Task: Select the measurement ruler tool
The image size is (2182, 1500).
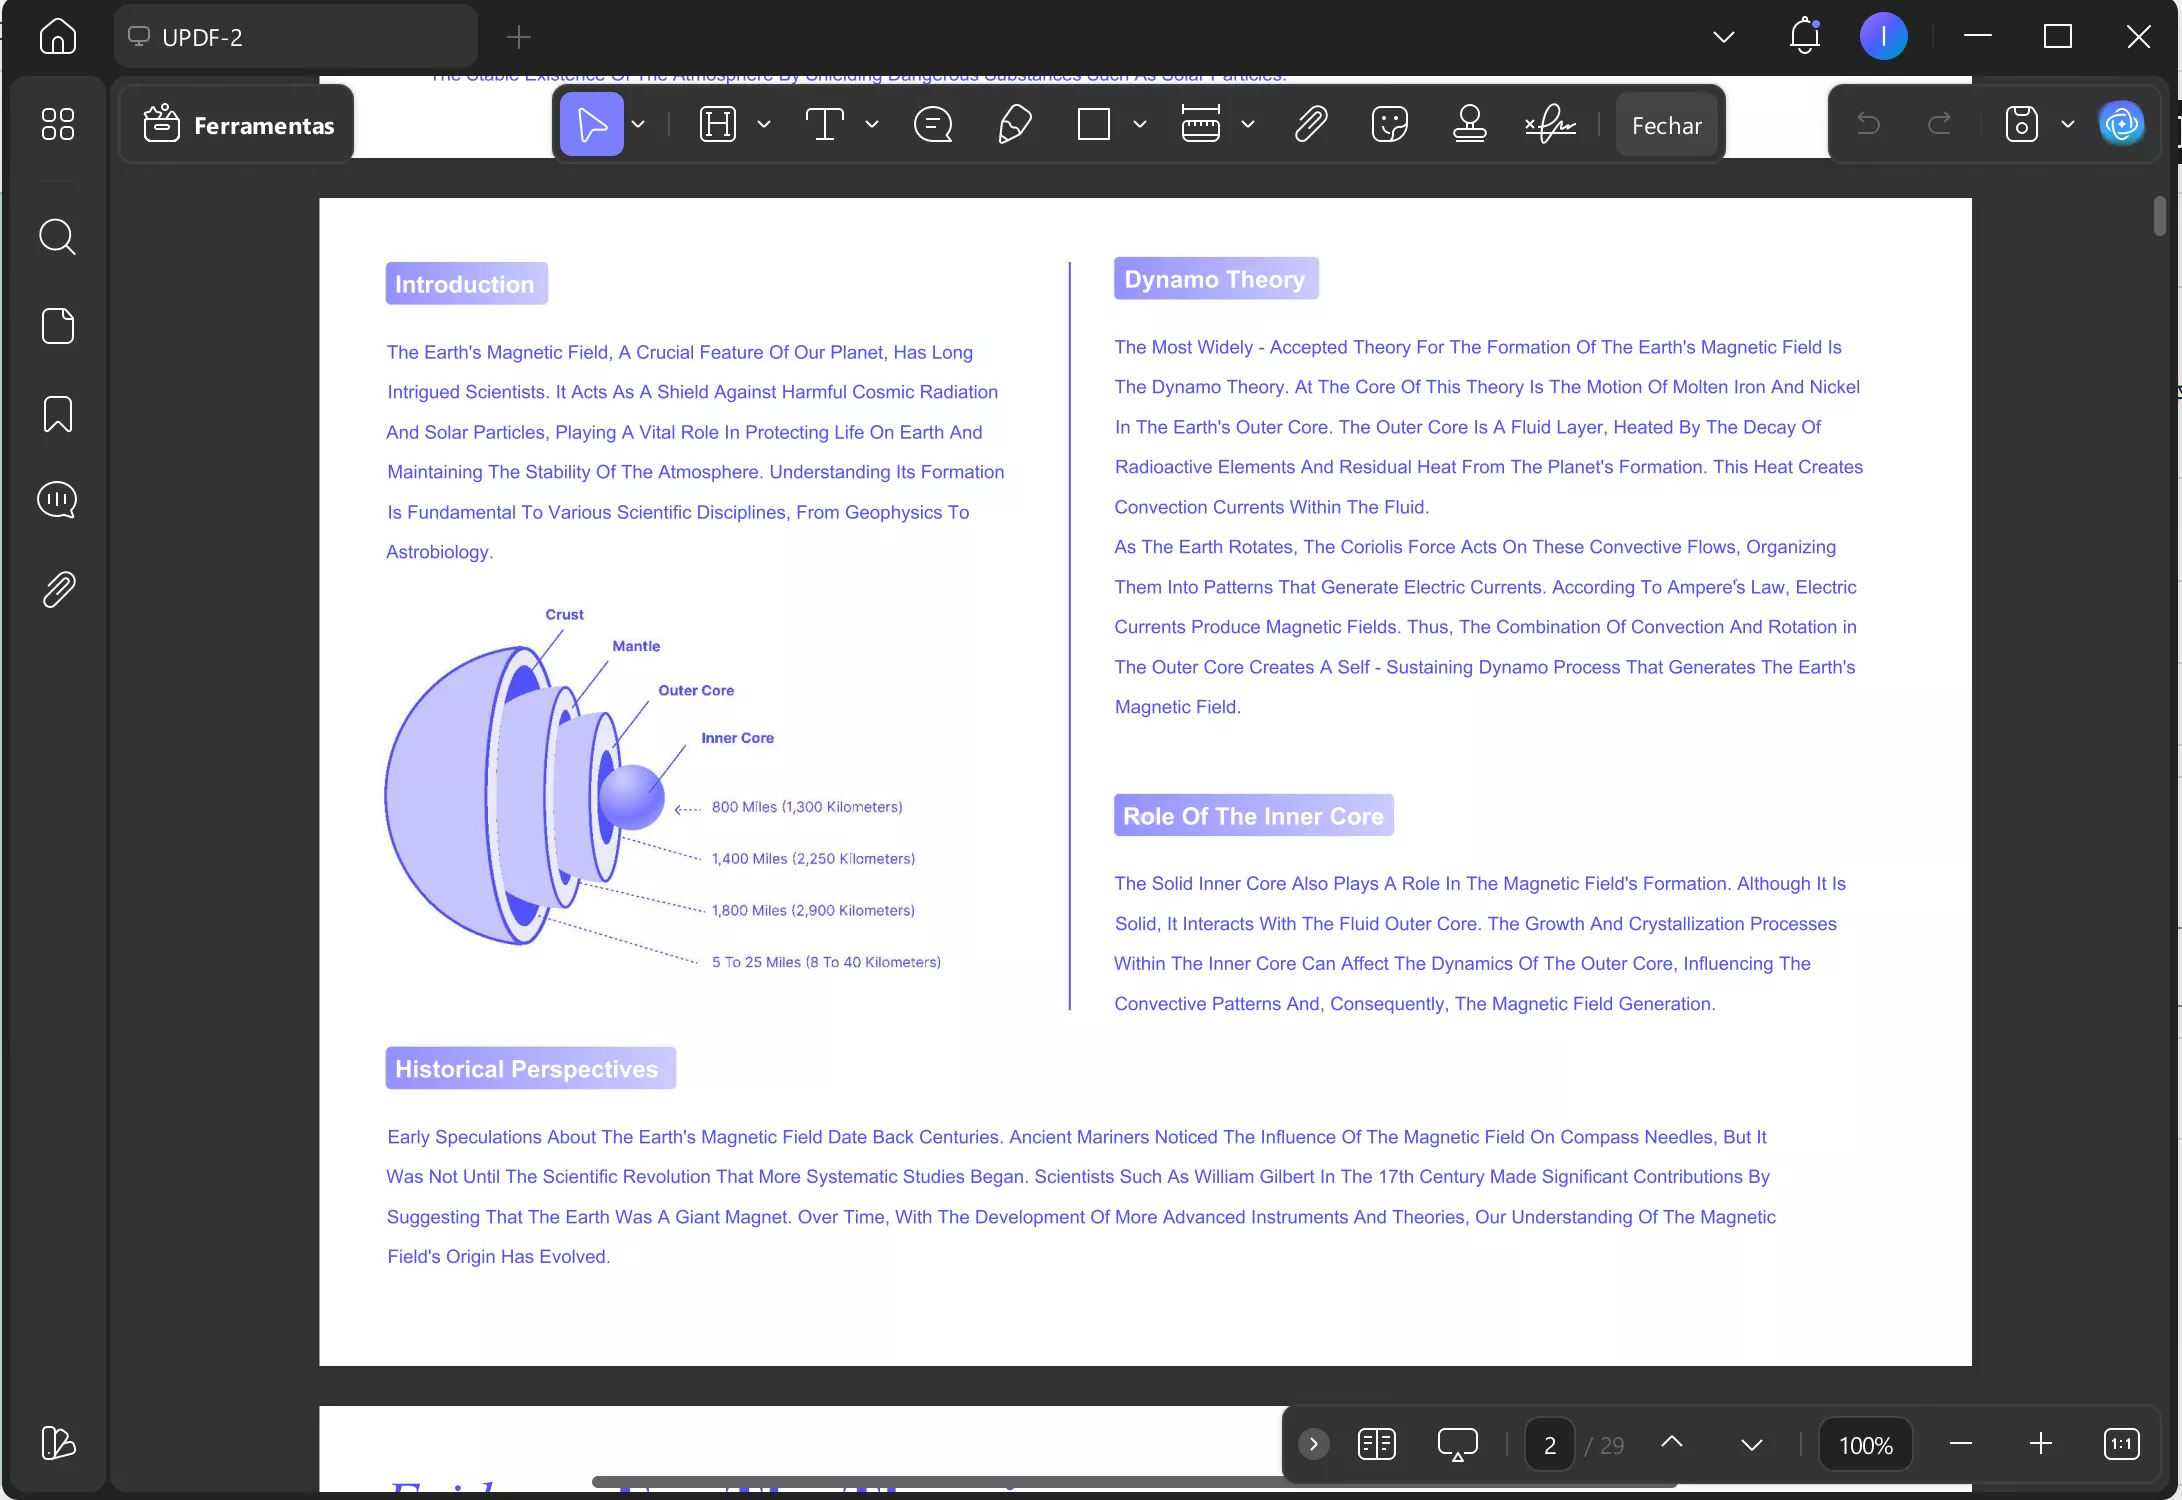Action: point(1200,125)
